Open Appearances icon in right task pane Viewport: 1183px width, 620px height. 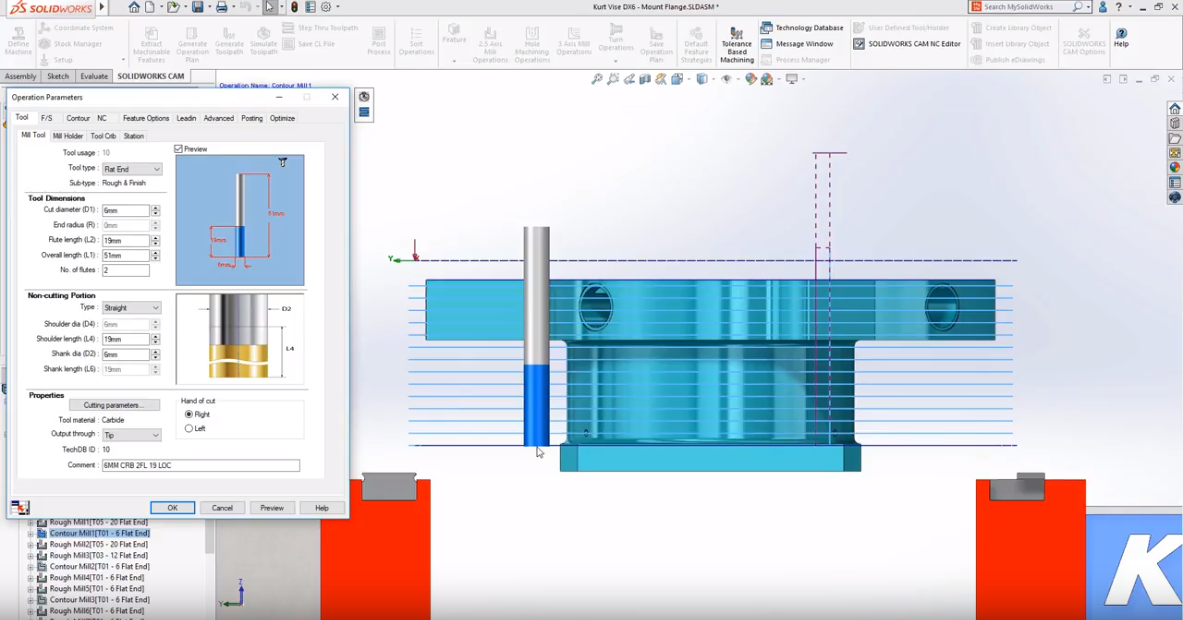1174,167
